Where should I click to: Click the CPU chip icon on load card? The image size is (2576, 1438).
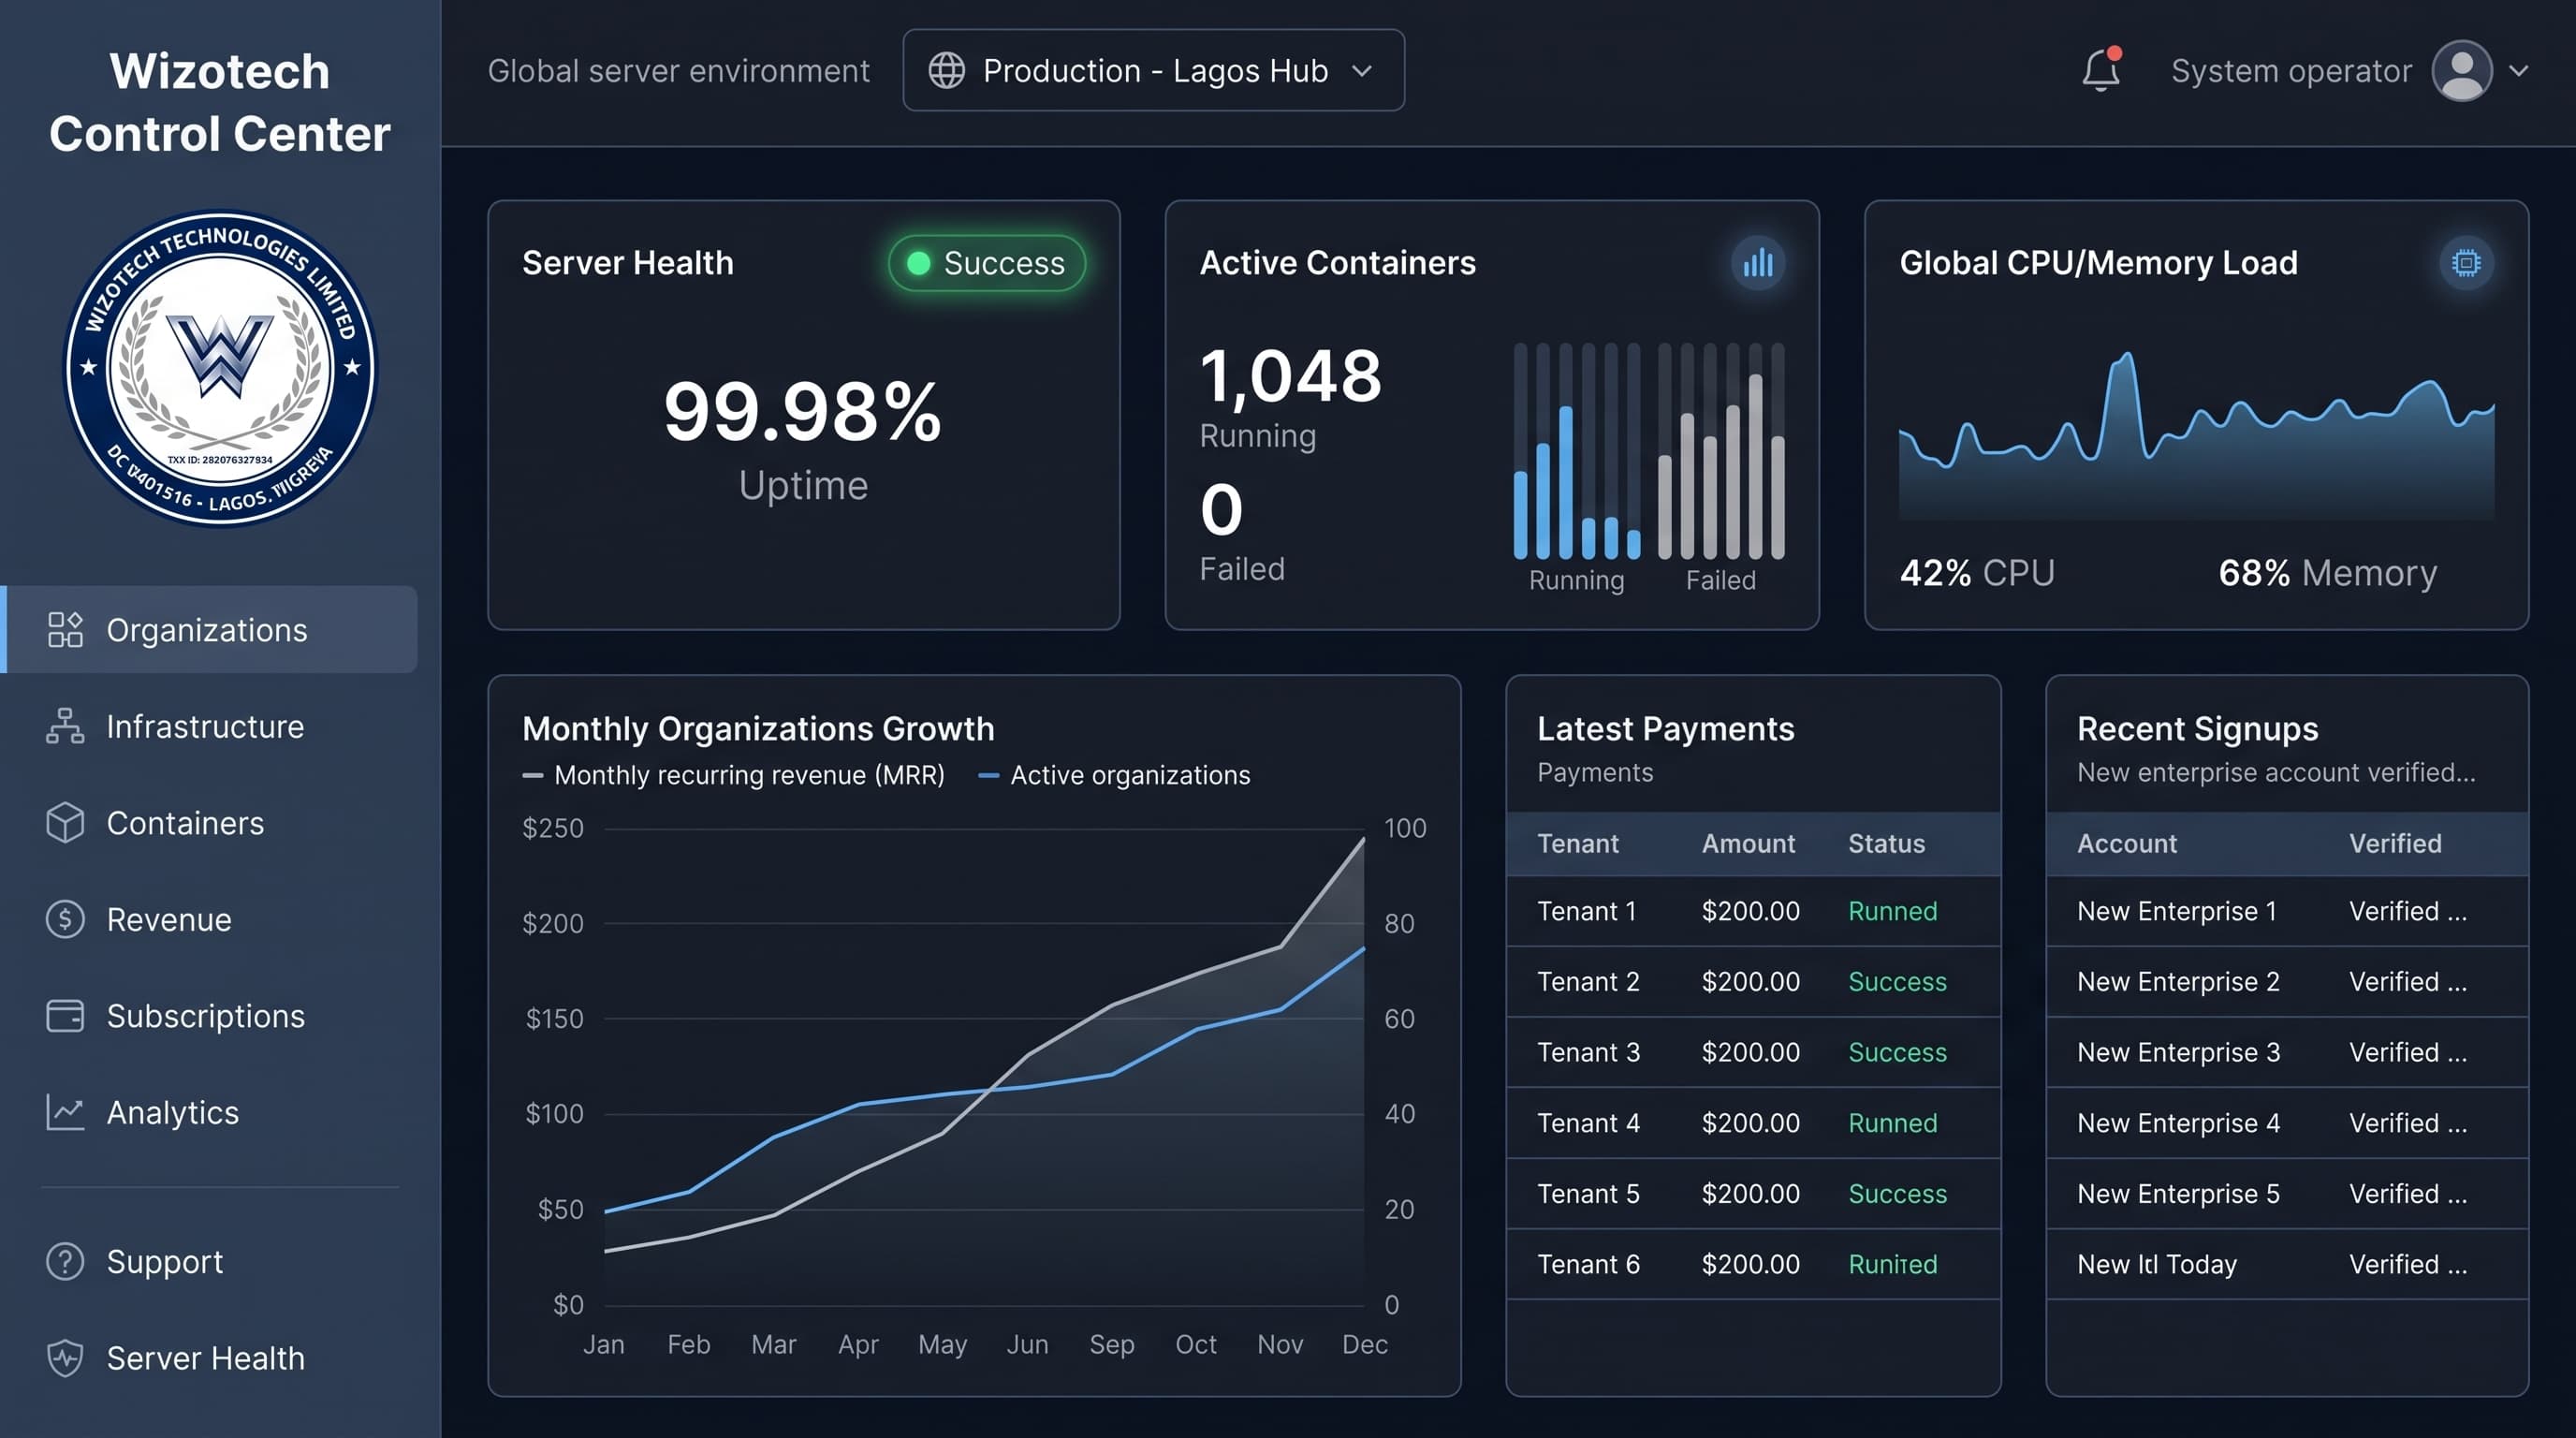pyautogui.click(x=2465, y=263)
